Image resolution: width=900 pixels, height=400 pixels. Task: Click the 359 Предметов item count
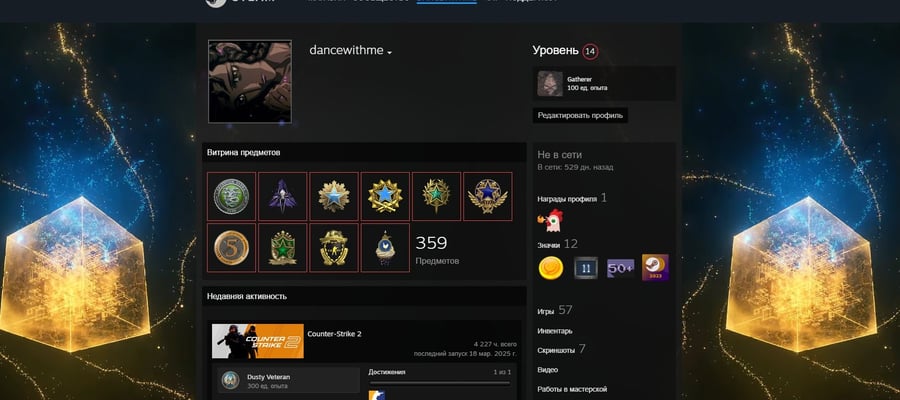tap(437, 250)
